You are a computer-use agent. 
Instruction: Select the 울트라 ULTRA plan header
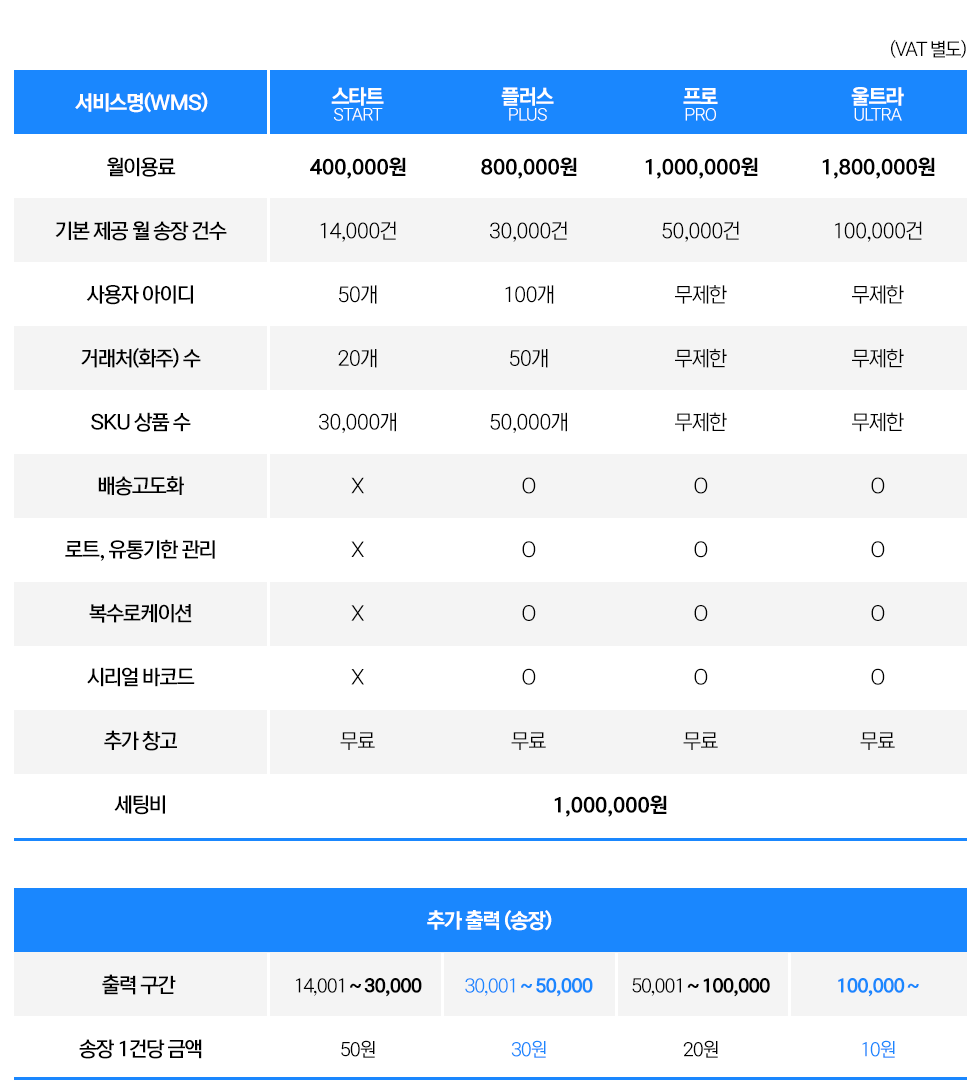[877, 104]
